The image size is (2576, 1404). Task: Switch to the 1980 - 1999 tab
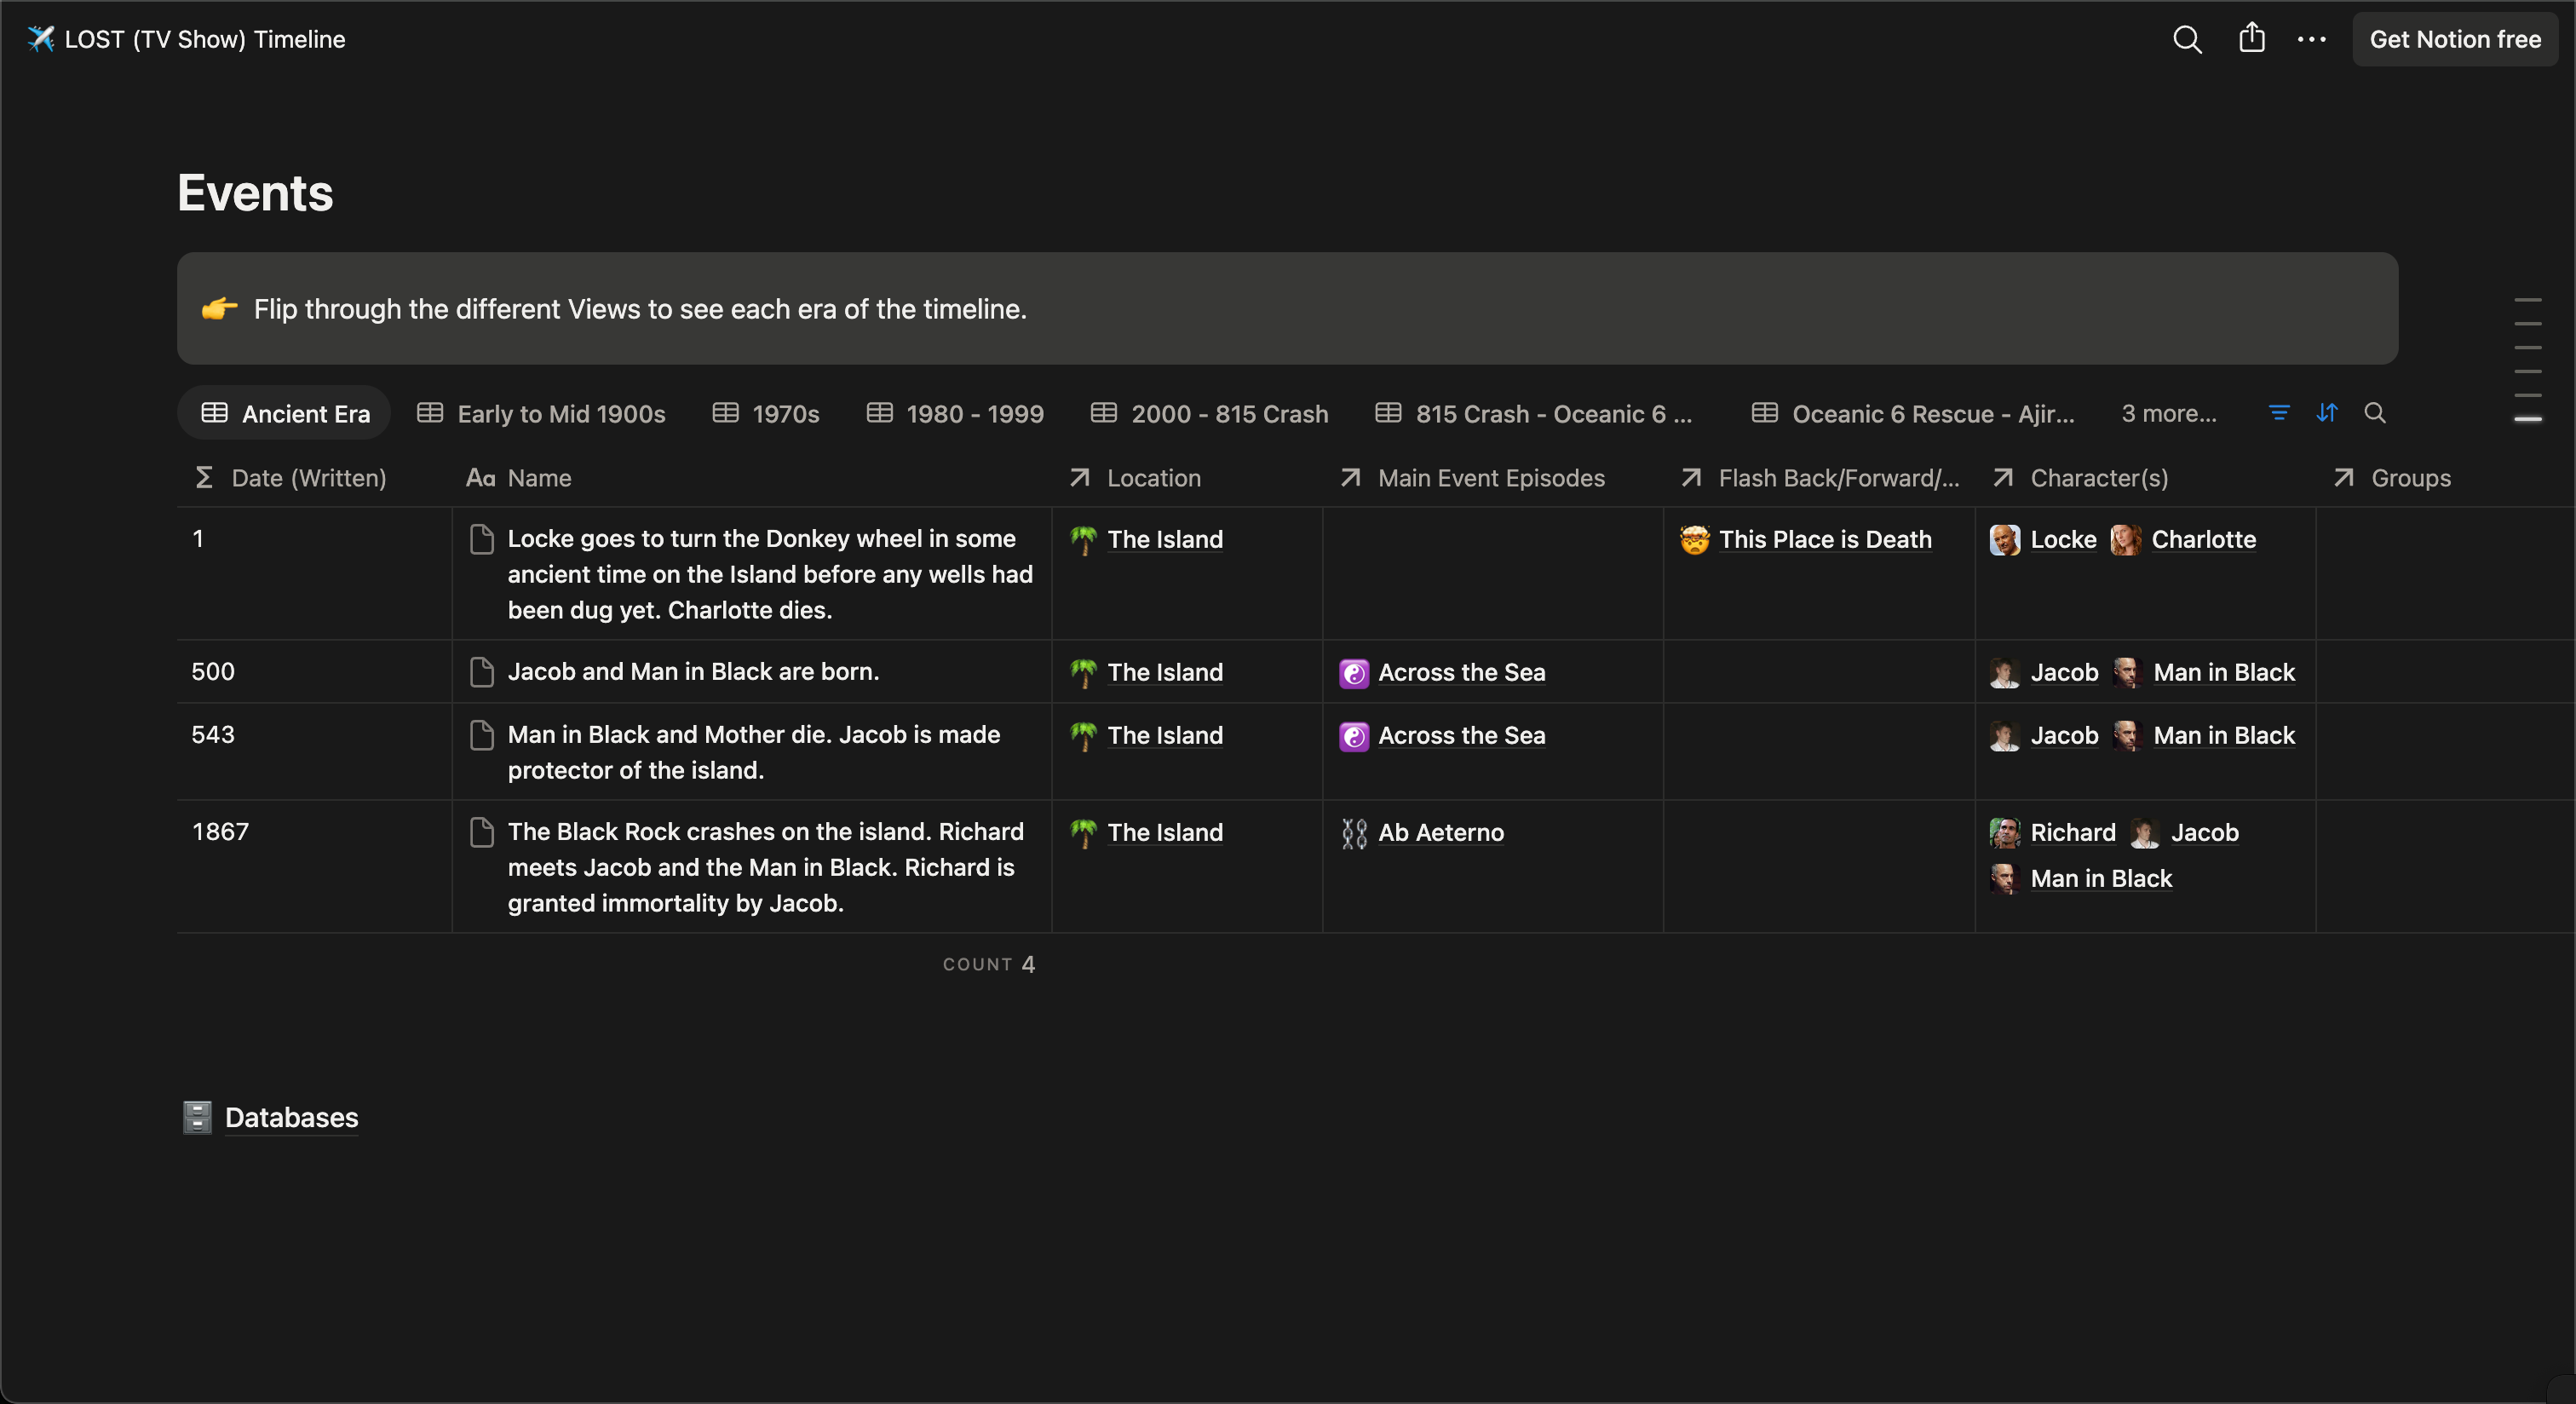(x=955, y=413)
